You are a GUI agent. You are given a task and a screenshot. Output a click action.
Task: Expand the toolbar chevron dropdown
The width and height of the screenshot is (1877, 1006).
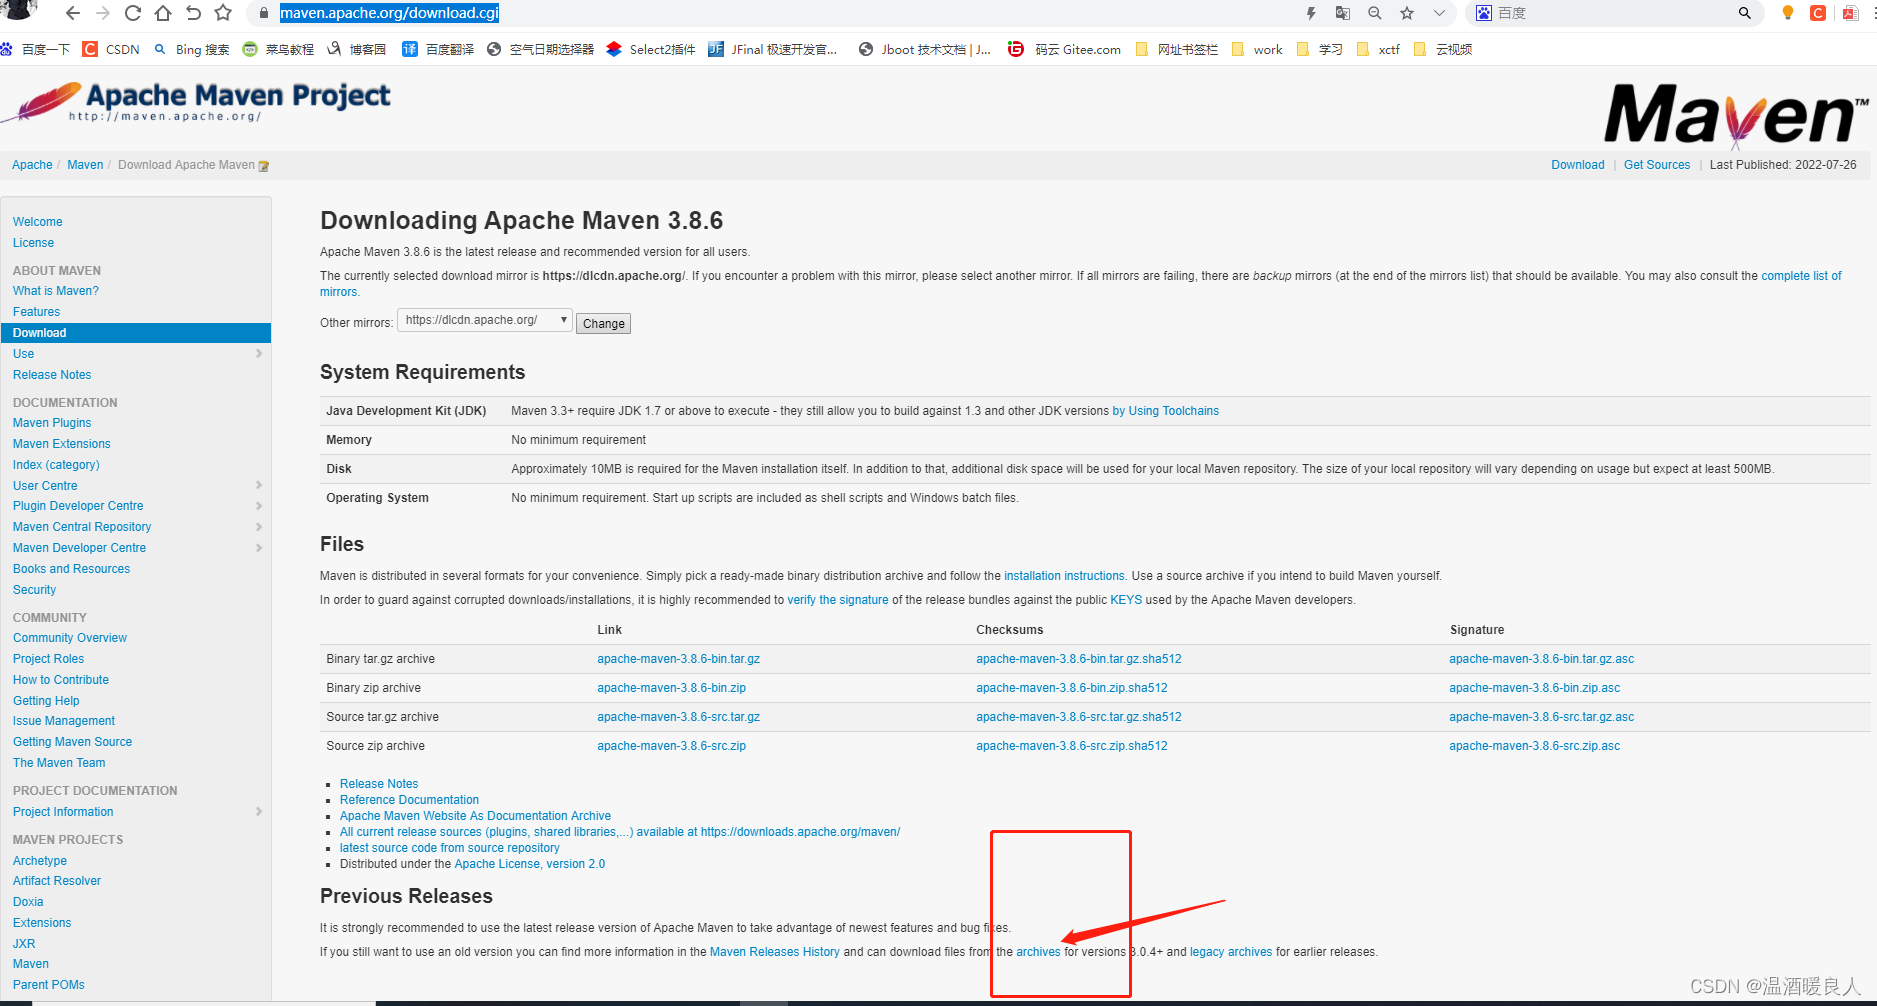click(x=1439, y=13)
